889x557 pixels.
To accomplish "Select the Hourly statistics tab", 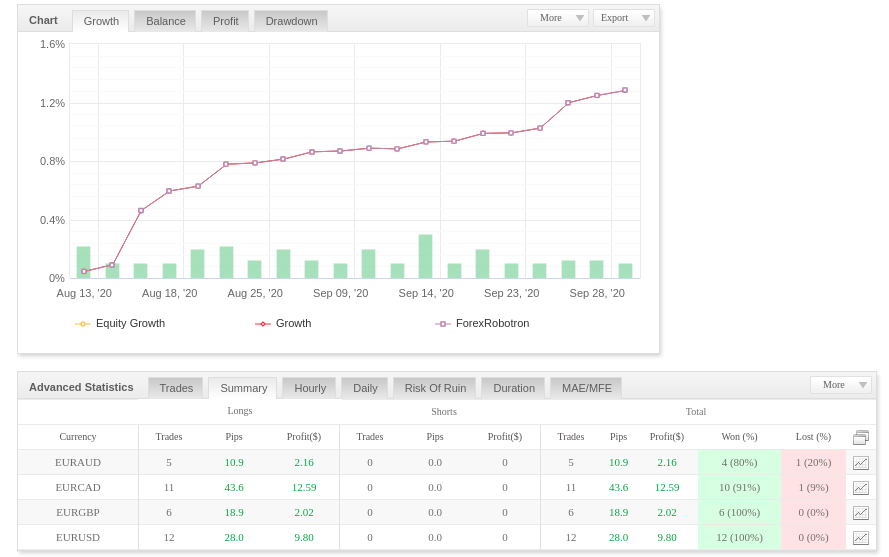I will click(310, 388).
